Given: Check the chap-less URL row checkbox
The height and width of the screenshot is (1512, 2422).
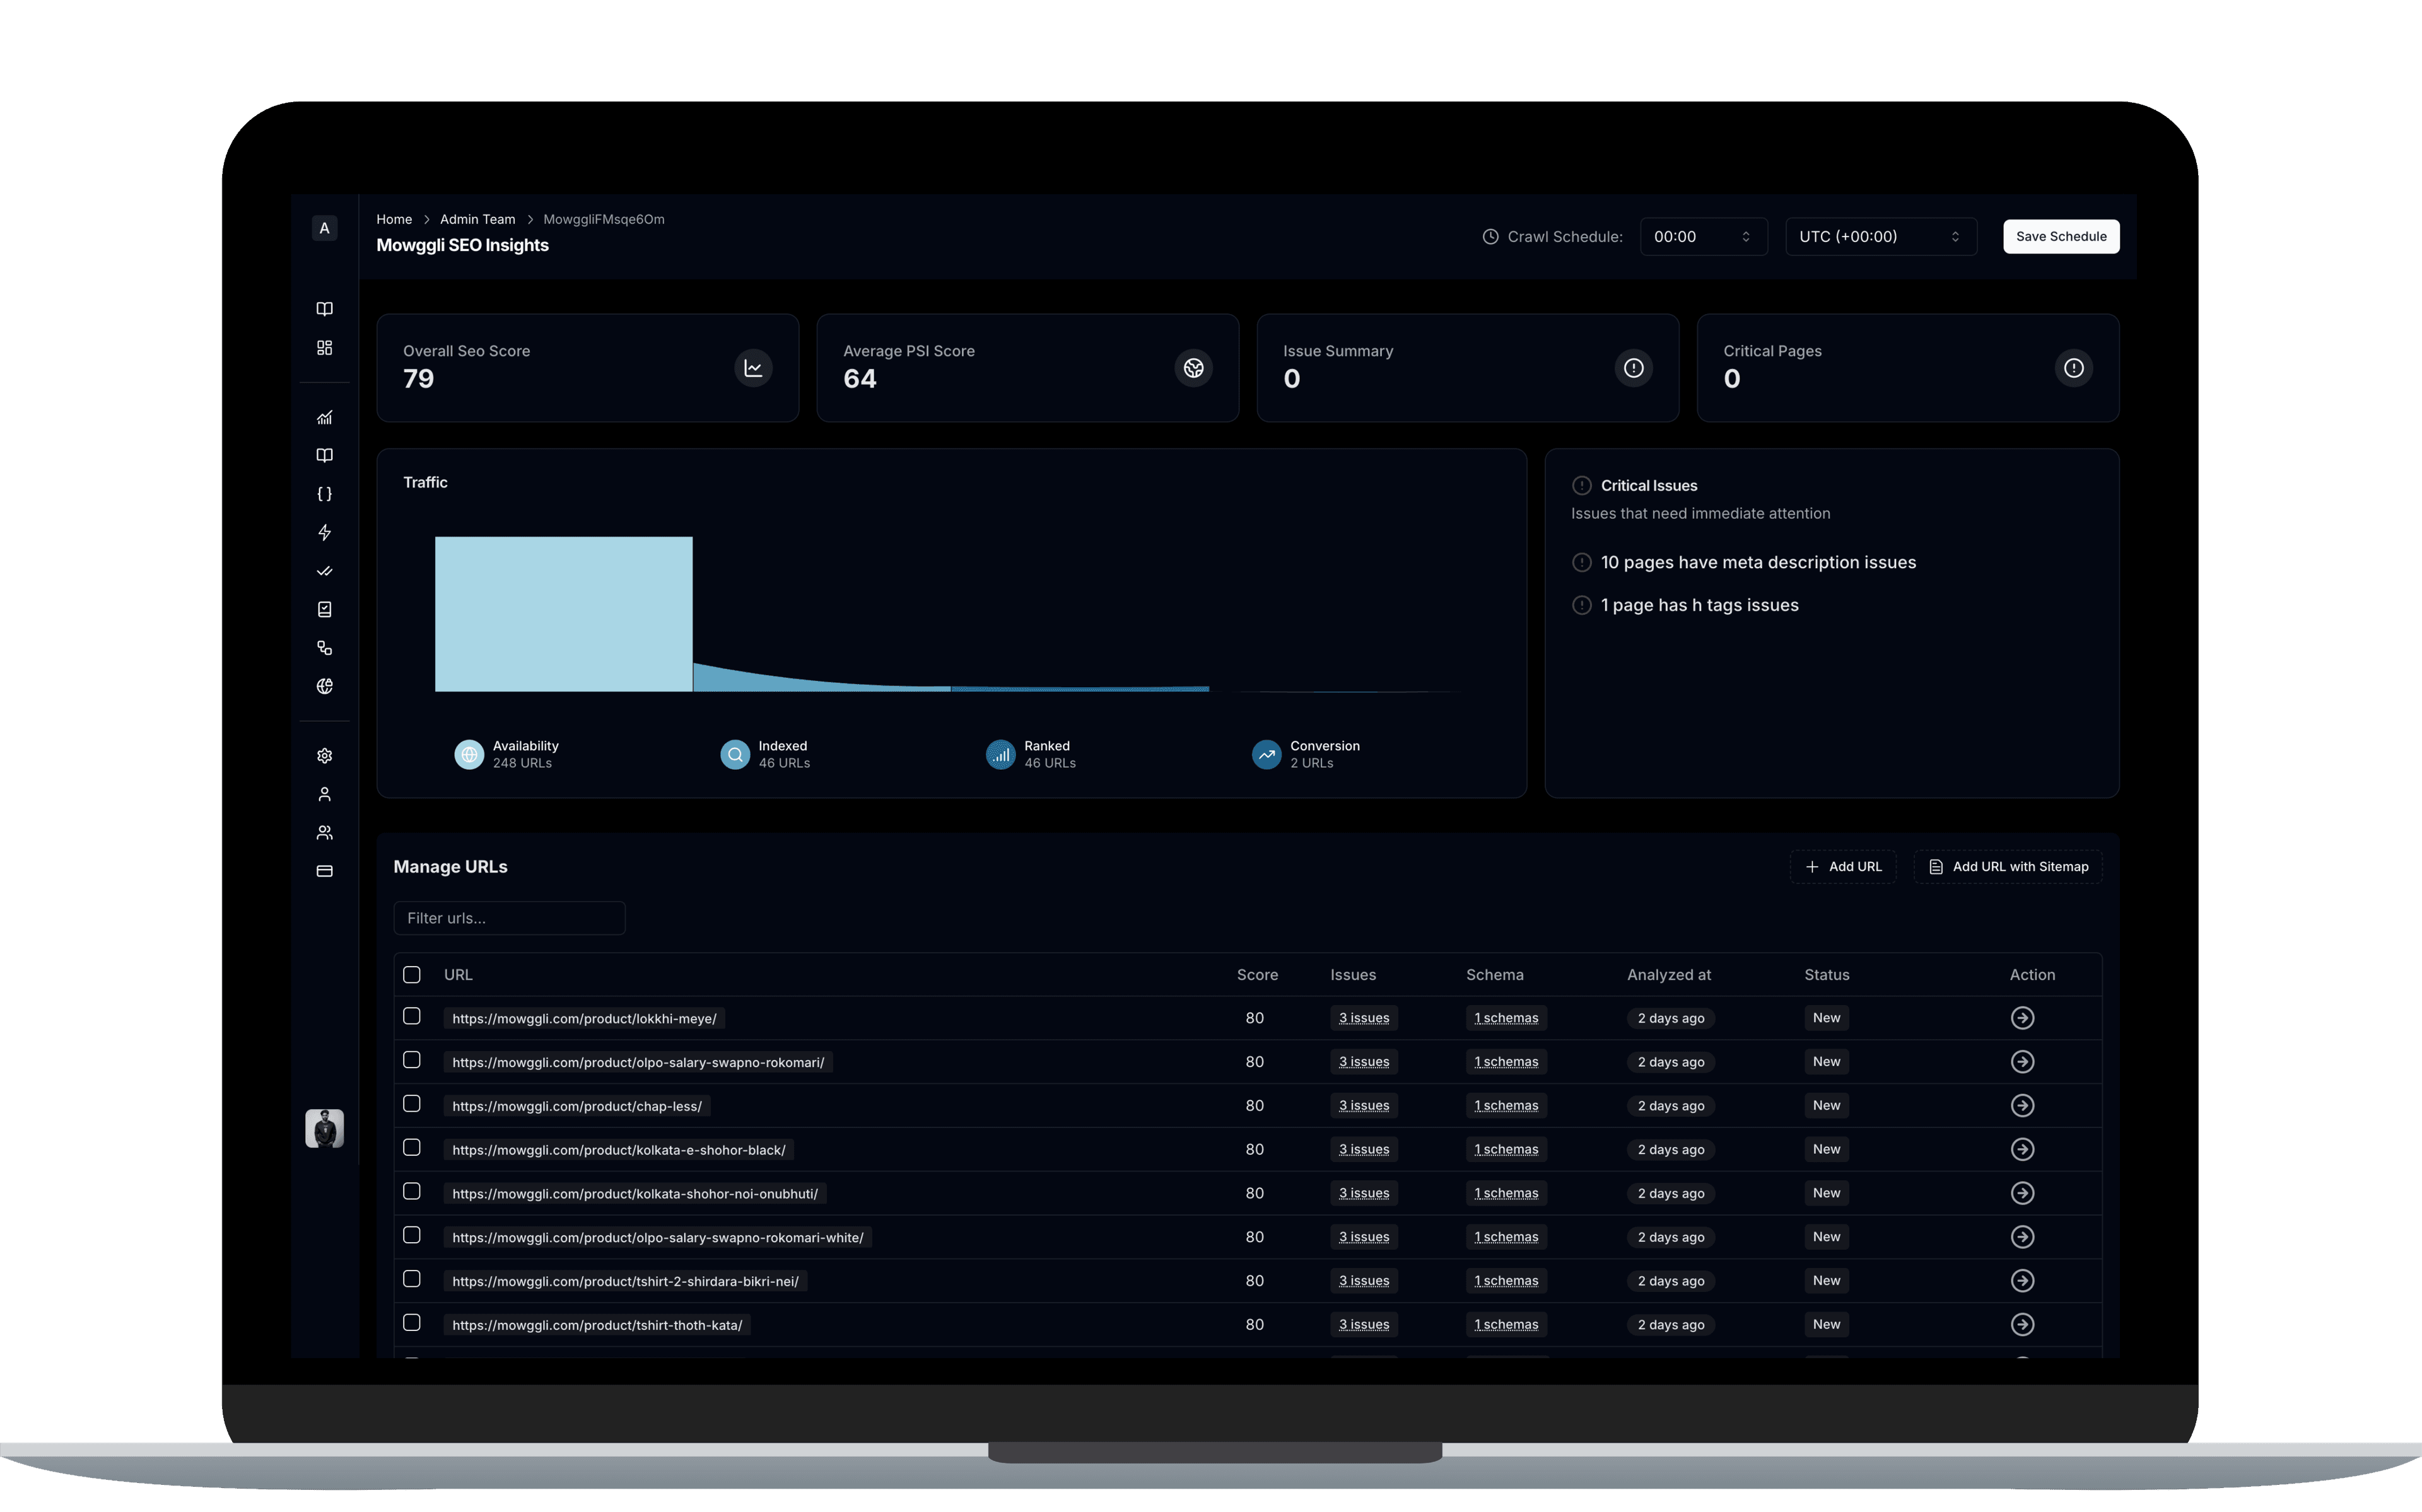Looking at the screenshot, I should 412,1104.
